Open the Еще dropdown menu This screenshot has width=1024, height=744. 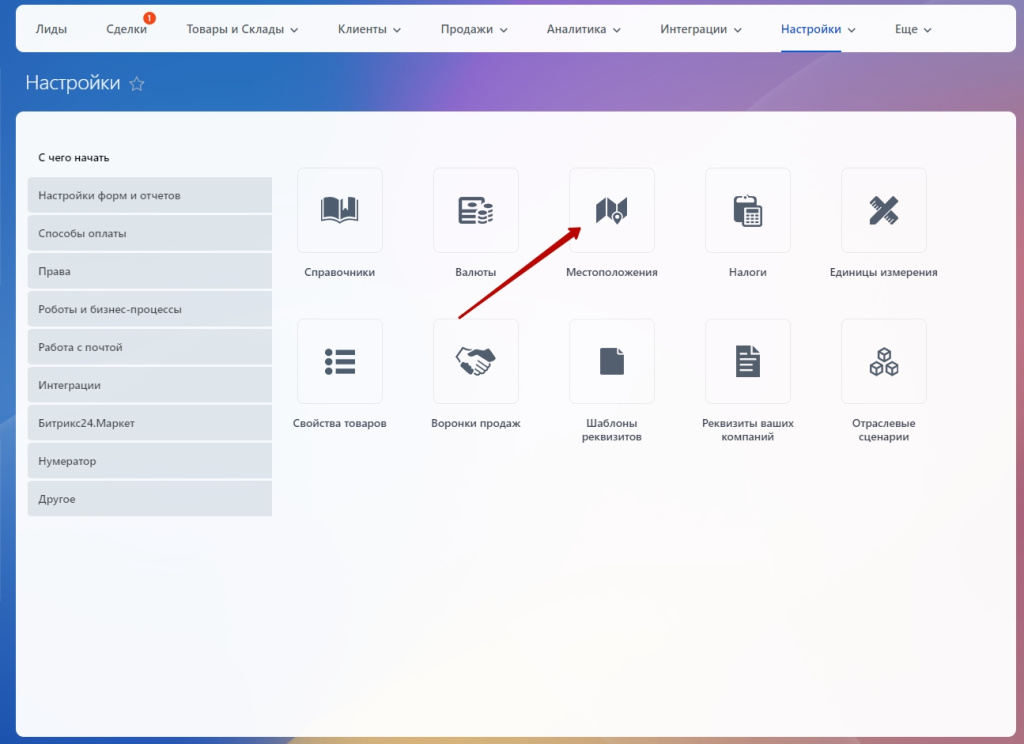coord(912,30)
